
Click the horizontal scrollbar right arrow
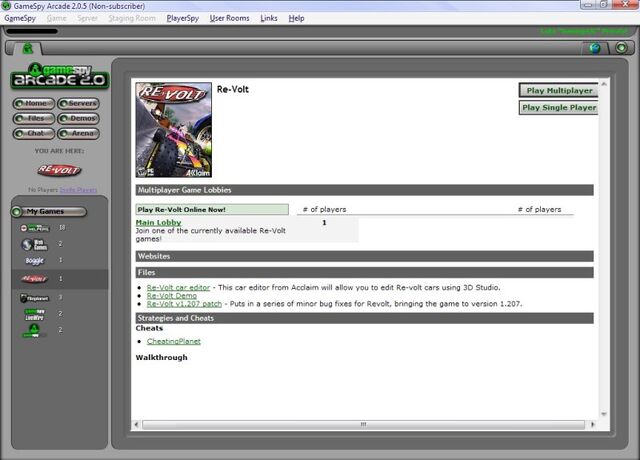tap(592, 424)
